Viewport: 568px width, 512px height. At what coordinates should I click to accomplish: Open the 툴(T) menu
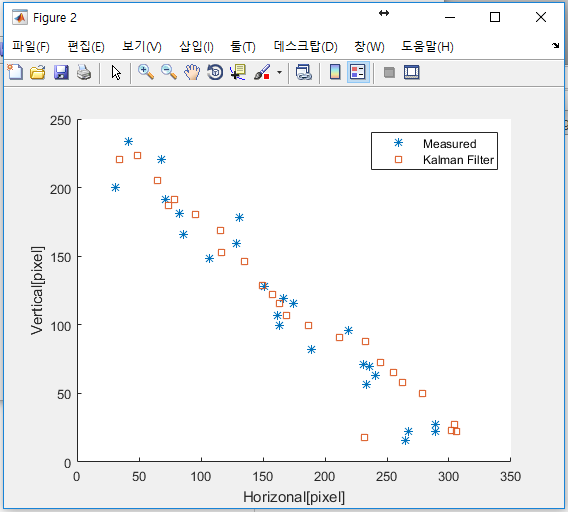[x=243, y=46]
